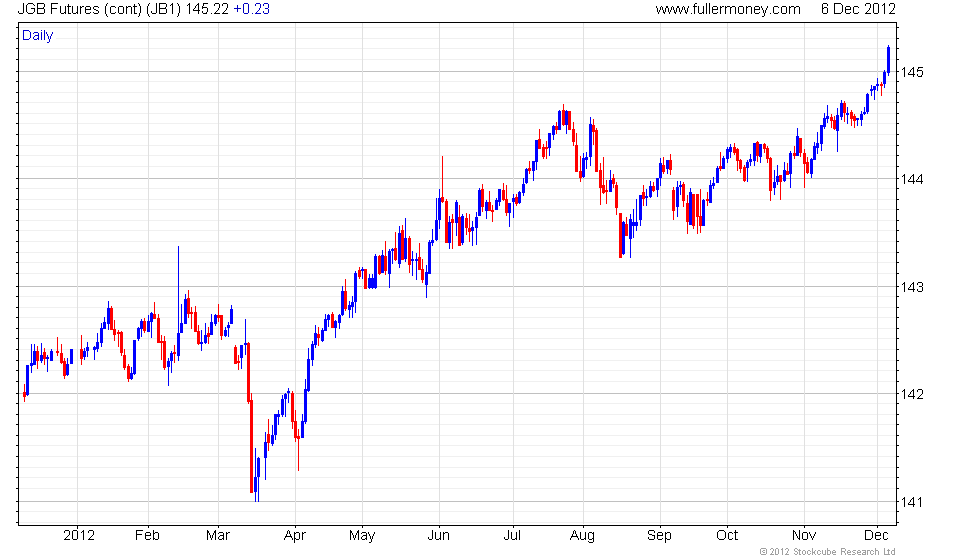
Task: Click the 'Oct' x-axis label
Action: pyautogui.click(x=727, y=536)
